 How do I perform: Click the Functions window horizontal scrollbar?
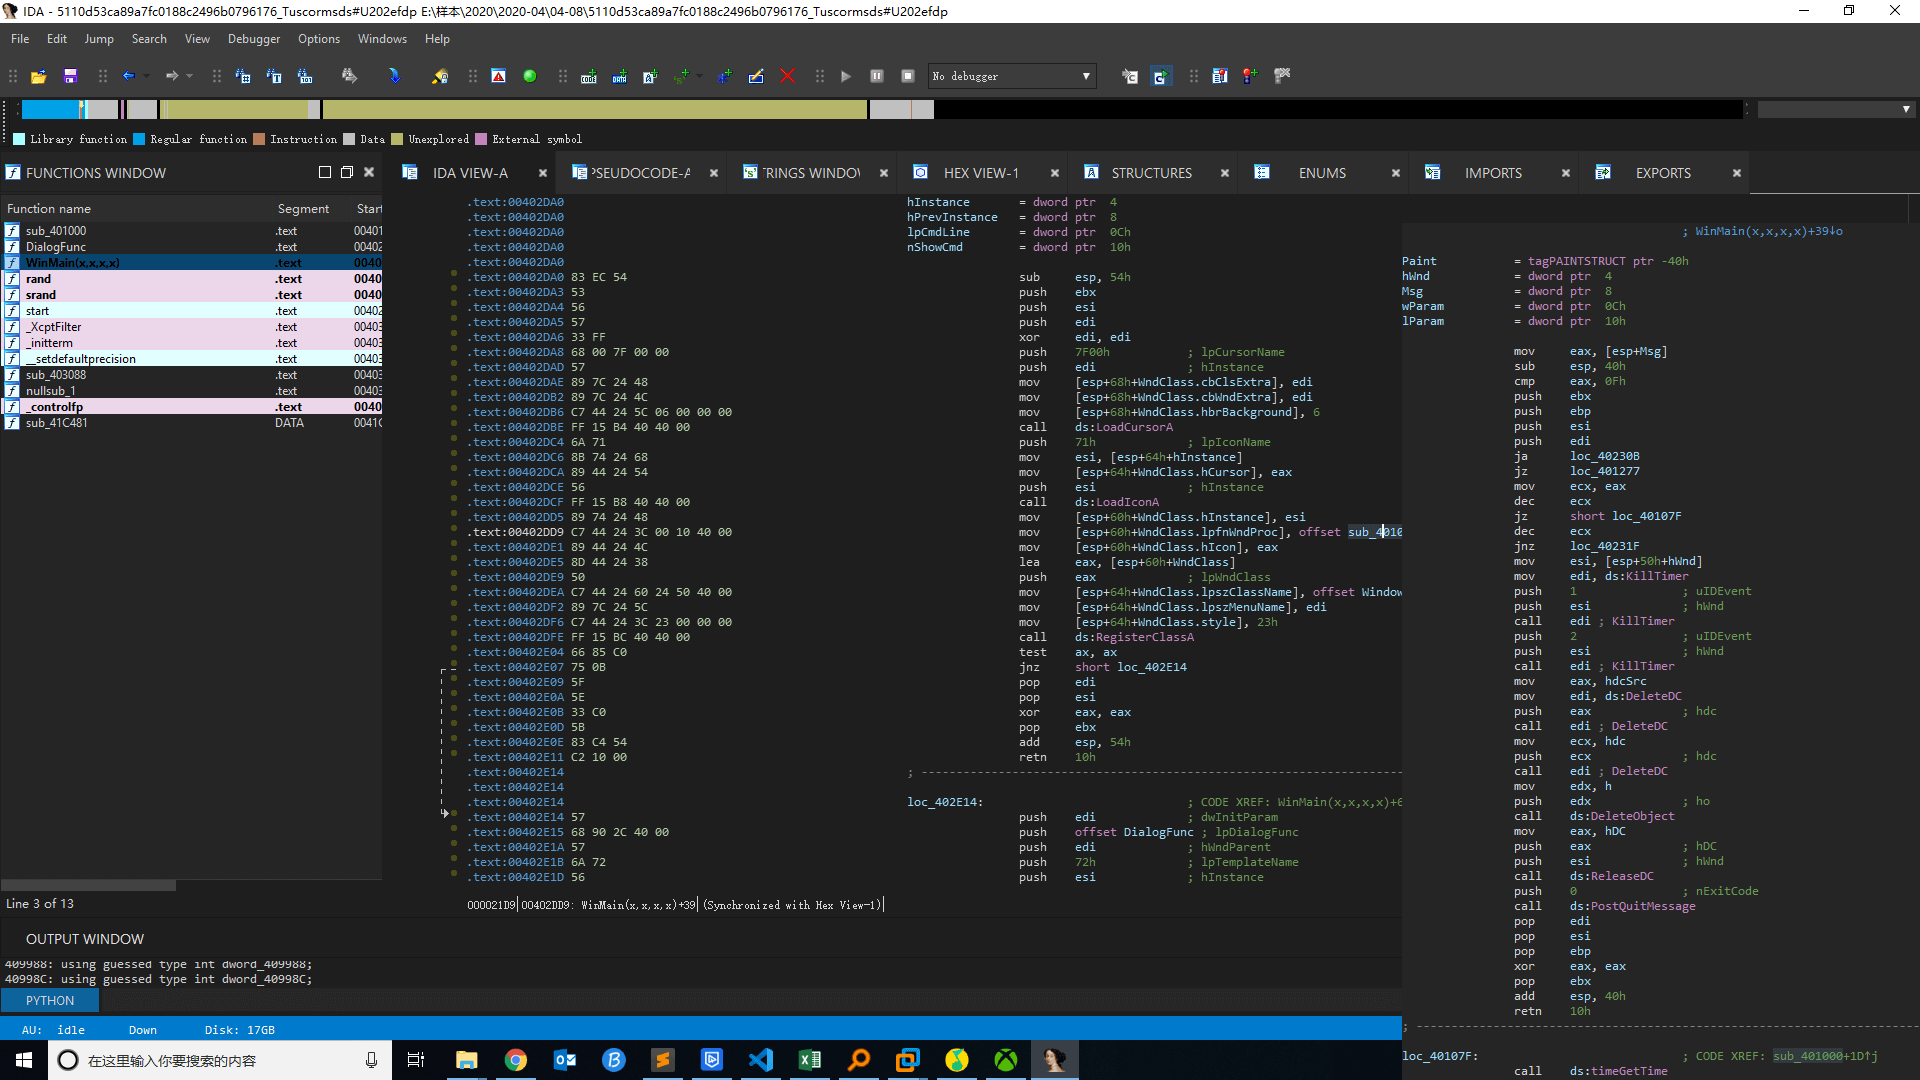click(x=89, y=885)
